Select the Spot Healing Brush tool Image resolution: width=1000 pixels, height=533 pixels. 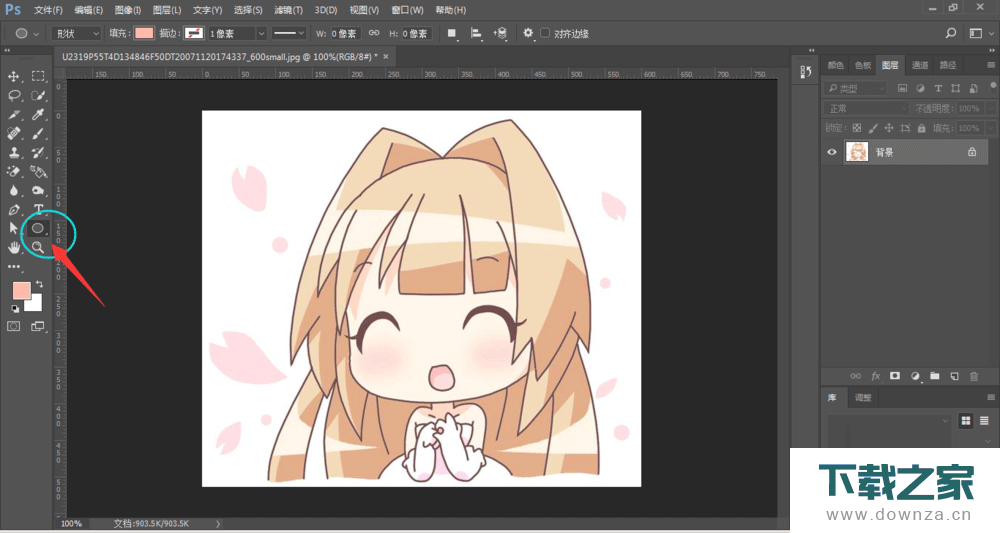point(13,134)
